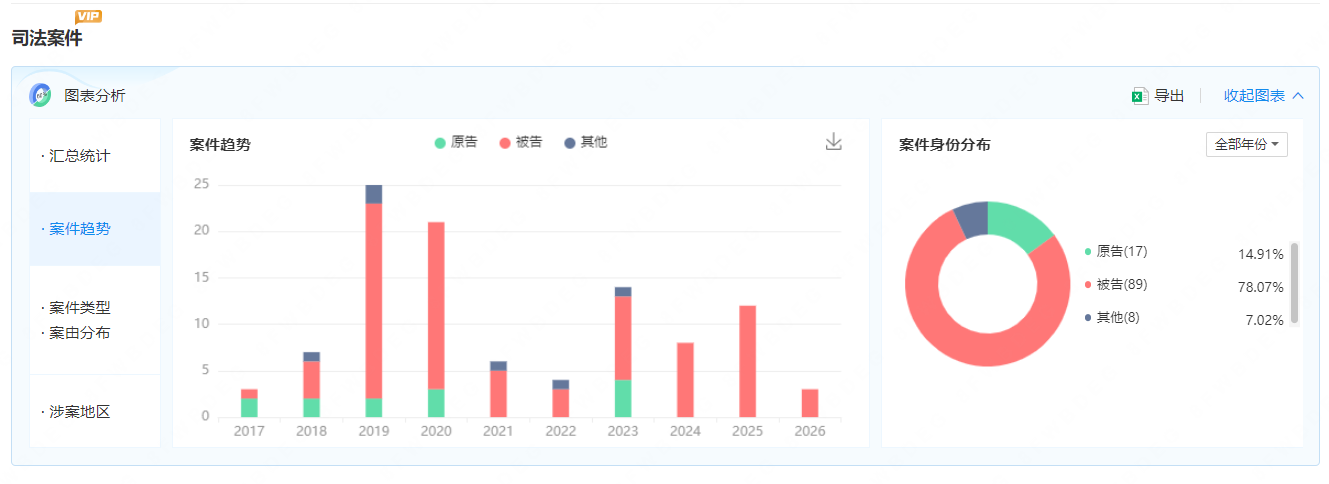
Task: Click the Excel export icon
Action: pos(1139,96)
